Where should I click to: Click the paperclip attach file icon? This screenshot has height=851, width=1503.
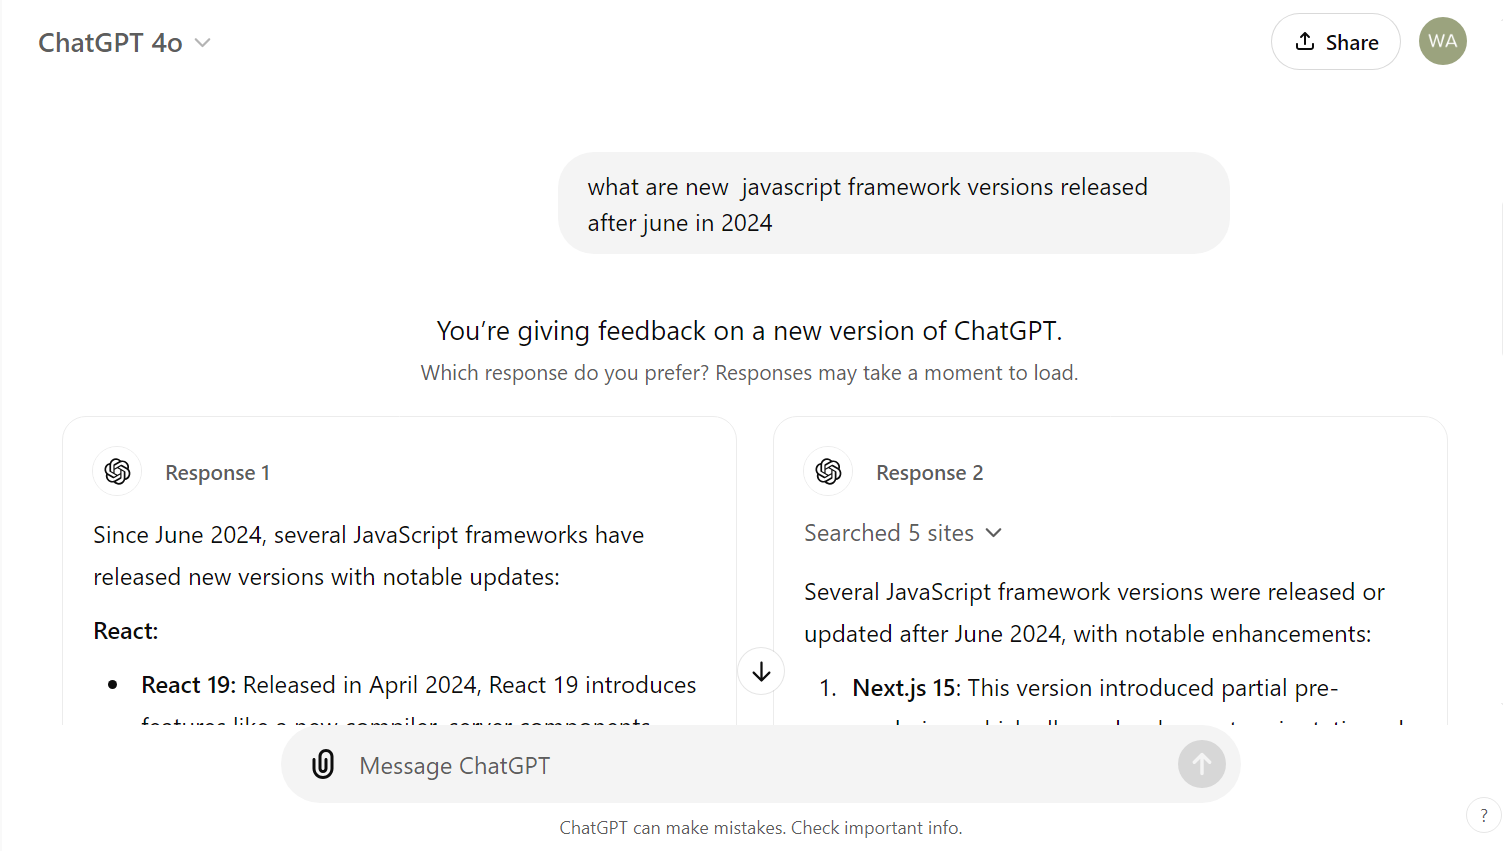323,765
